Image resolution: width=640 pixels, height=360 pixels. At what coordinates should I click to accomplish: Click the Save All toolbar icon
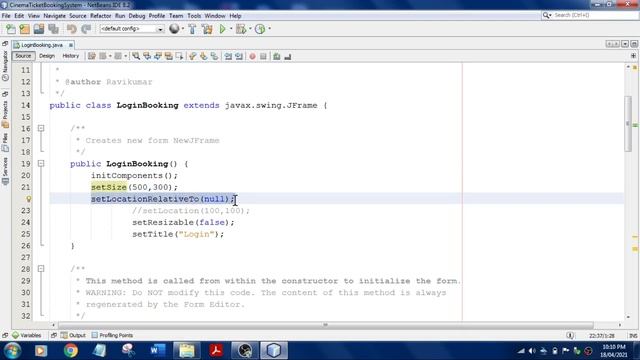tap(53, 29)
